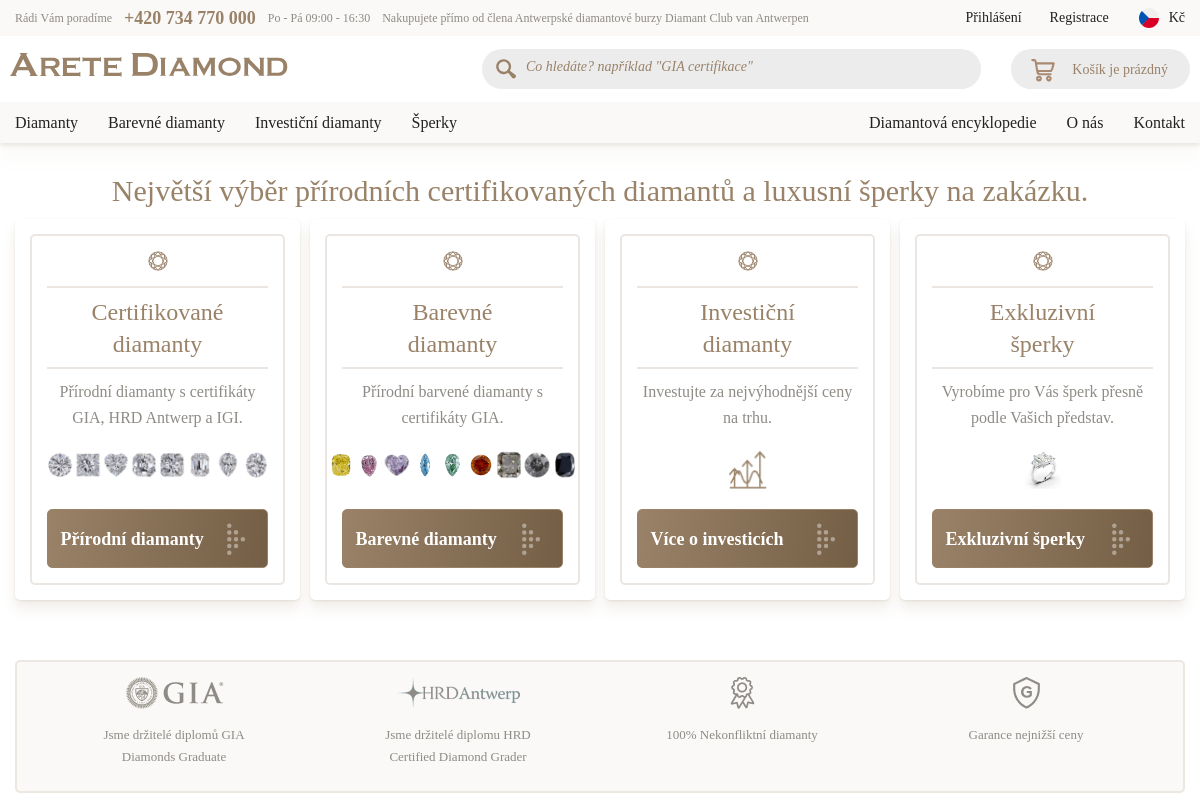Viewport: 1200px width, 800px height.
Task: Select the heart-shaped diamond icon
Action: pos(115,464)
